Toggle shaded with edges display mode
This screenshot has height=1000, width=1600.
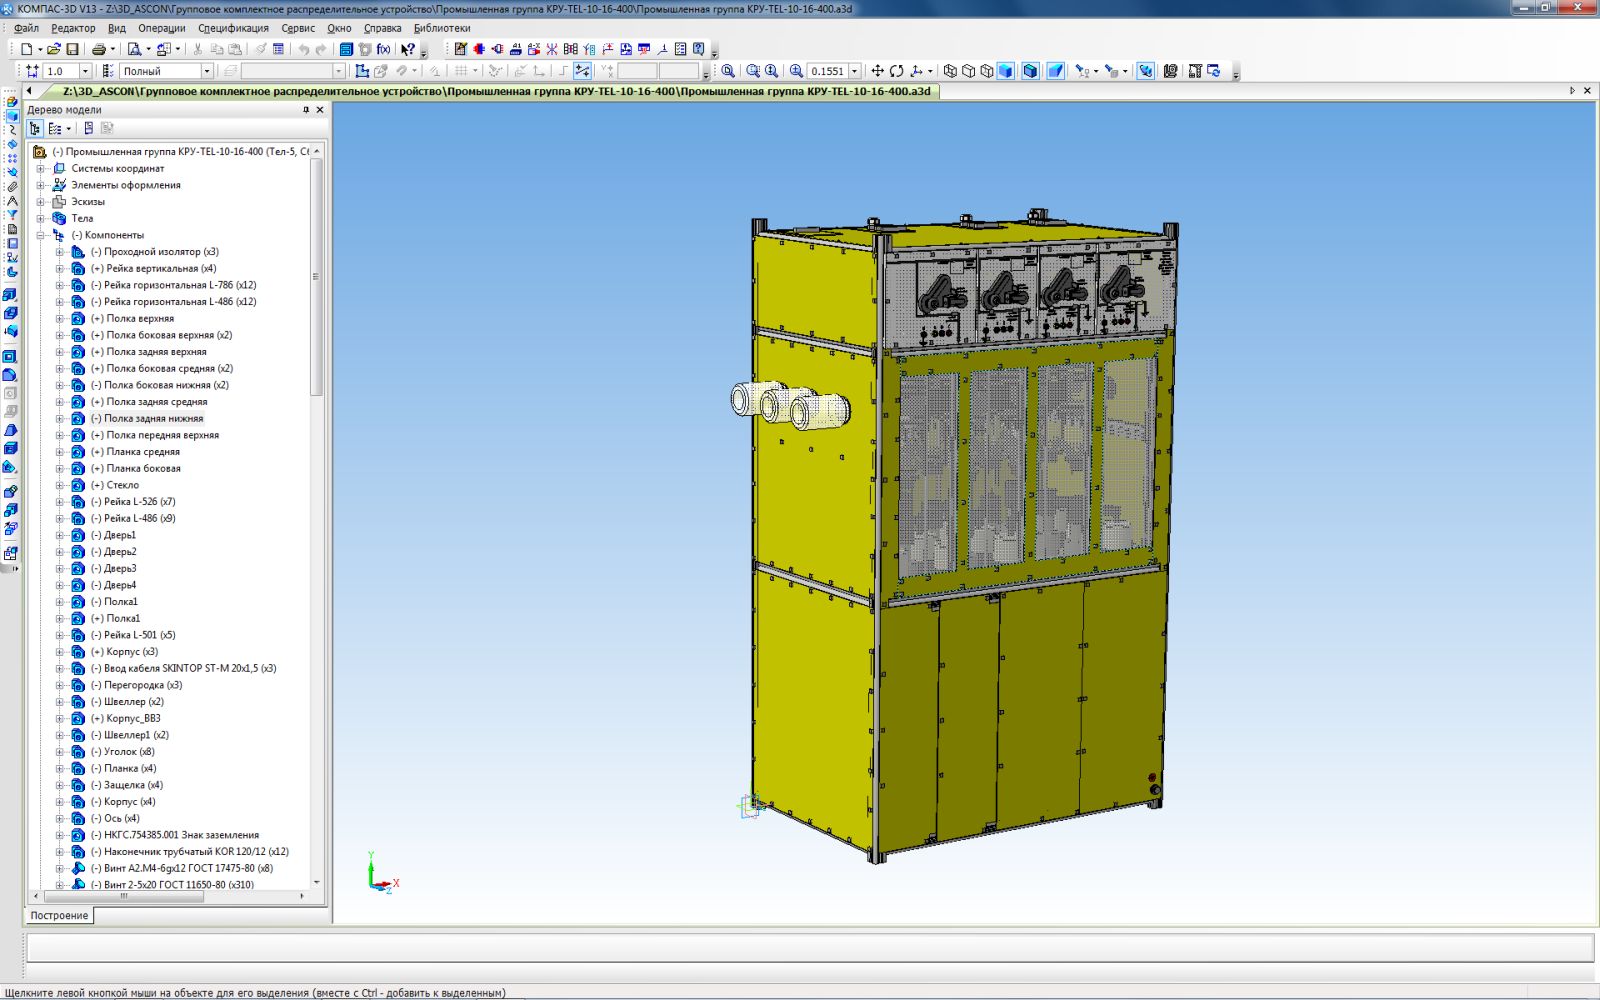(x=1030, y=71)
